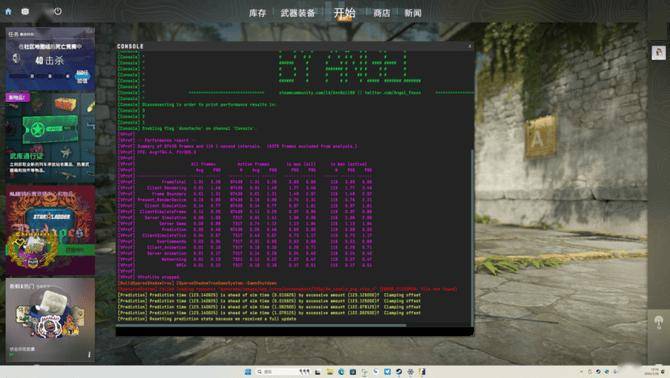Click the Steam icon in taskbar
The width and height of the screenshot is (670, 378).
(398, 372)
